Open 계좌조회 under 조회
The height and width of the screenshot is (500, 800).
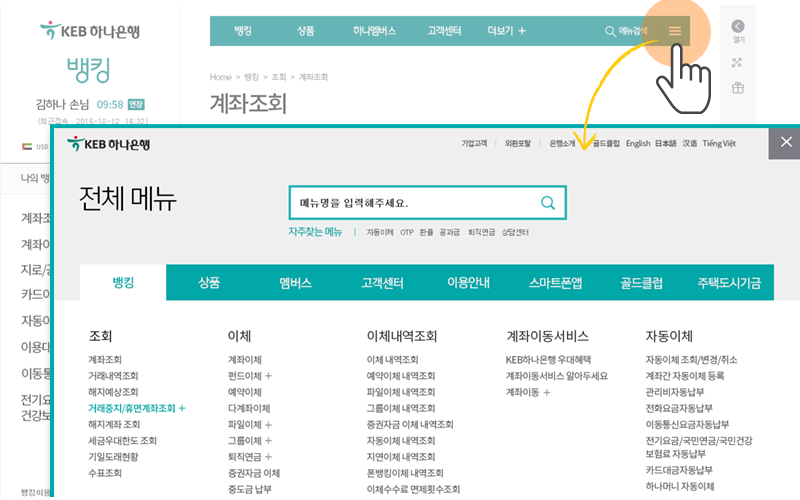coord(105,360)
